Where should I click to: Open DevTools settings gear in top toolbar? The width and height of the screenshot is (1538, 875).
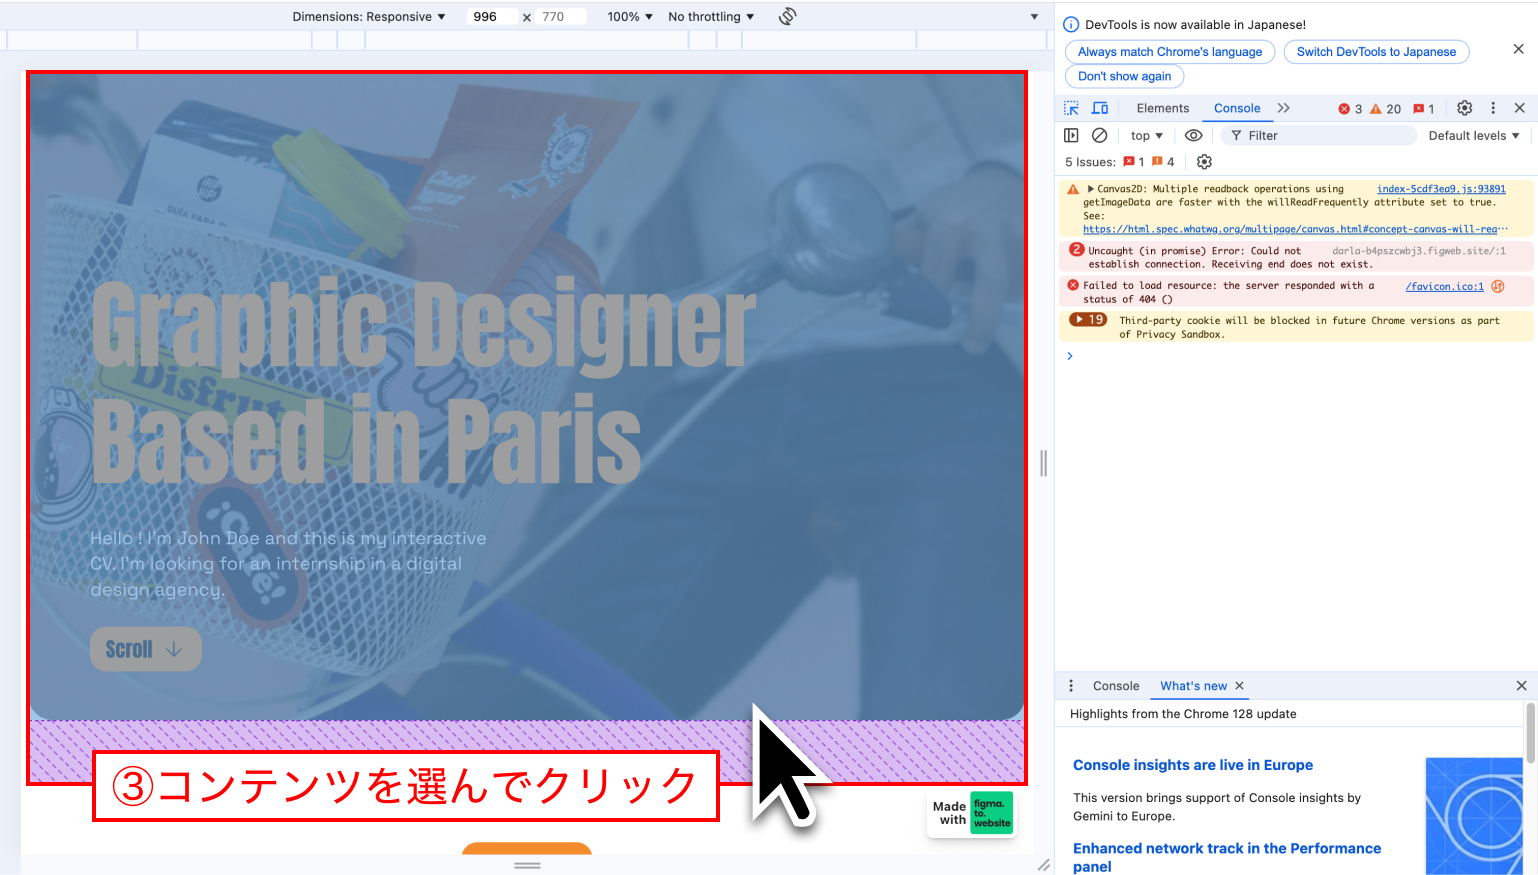1464,108
